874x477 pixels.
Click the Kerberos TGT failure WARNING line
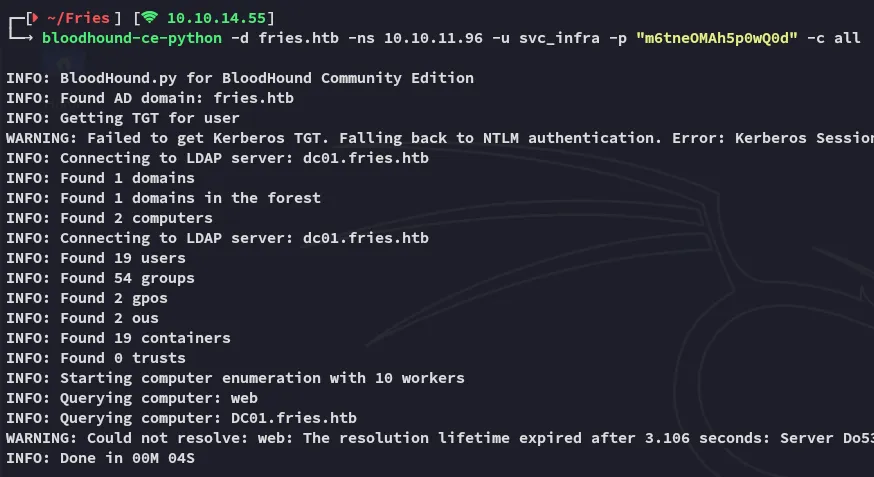(438, 138)
